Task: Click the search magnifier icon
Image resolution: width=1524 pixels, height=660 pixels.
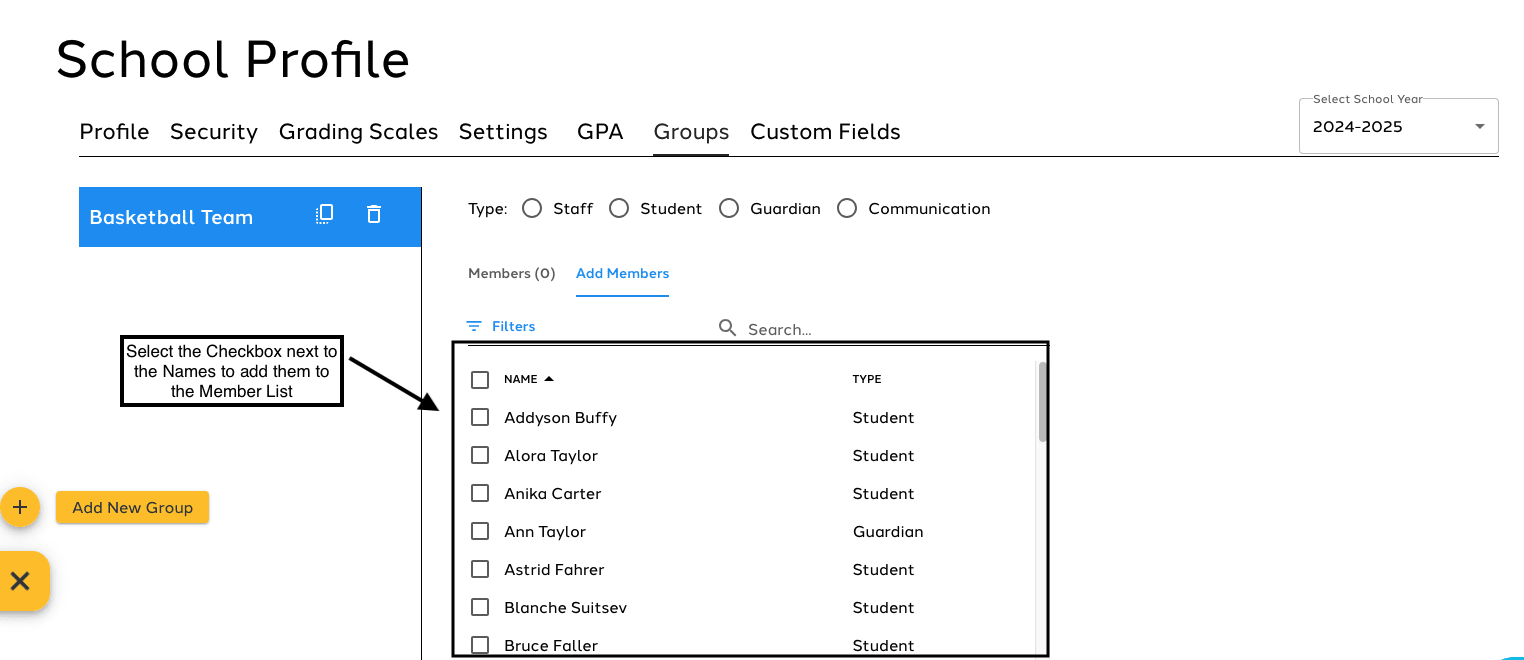Action: point(728,328)
